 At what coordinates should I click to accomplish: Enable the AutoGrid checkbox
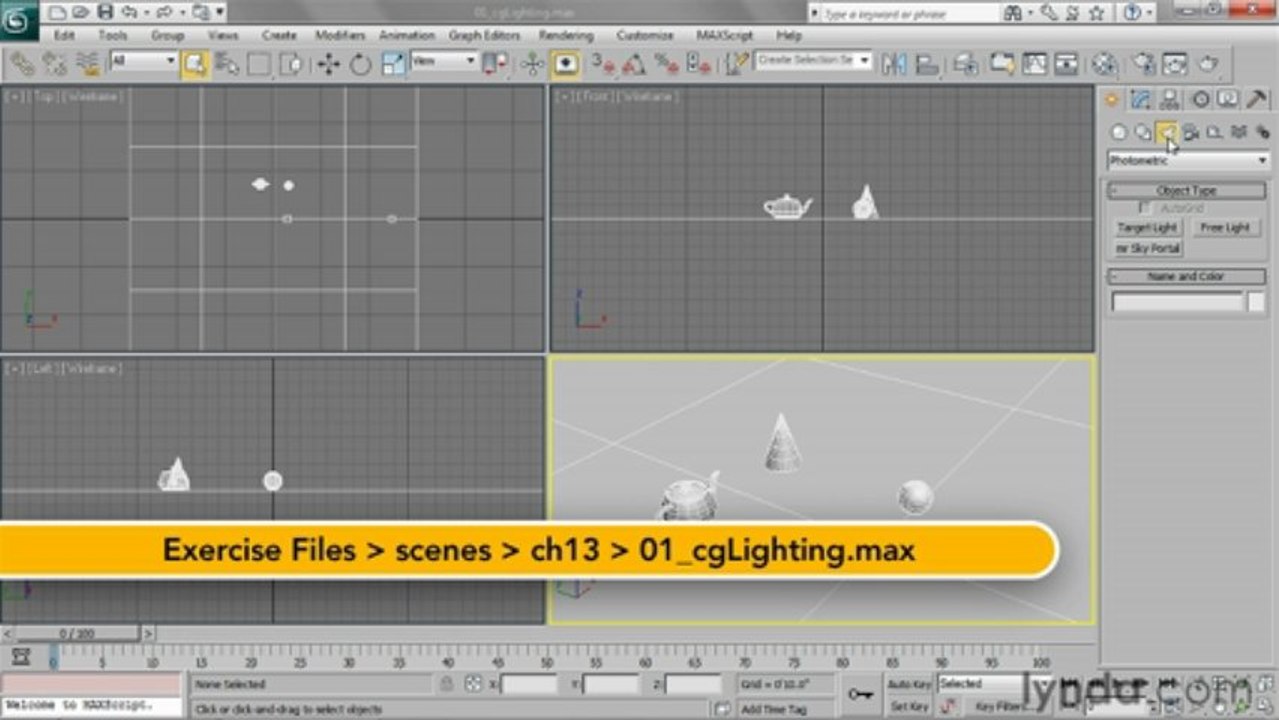pyautogui.click(x=1146, y=208)
